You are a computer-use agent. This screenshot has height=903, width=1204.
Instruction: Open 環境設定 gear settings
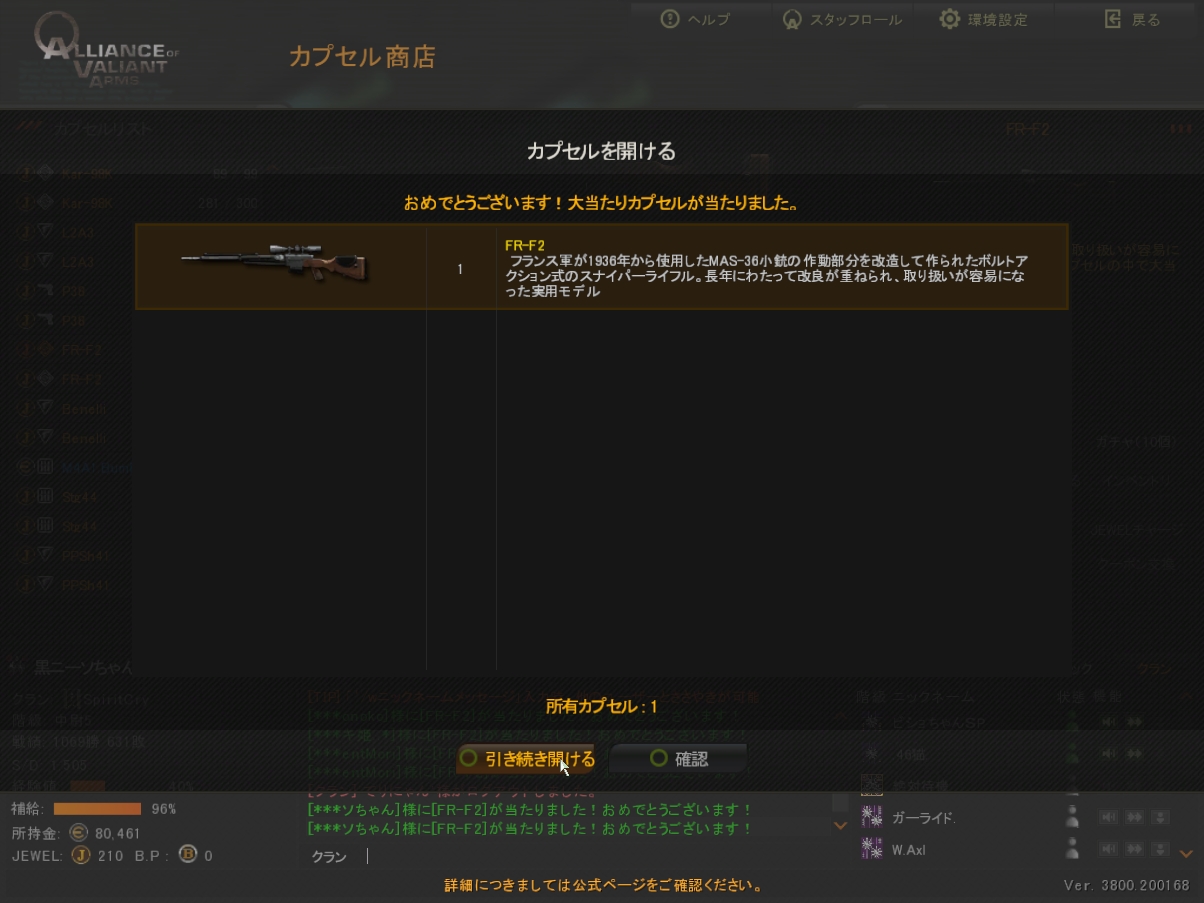pyautogui.click(x=949, y=19)
